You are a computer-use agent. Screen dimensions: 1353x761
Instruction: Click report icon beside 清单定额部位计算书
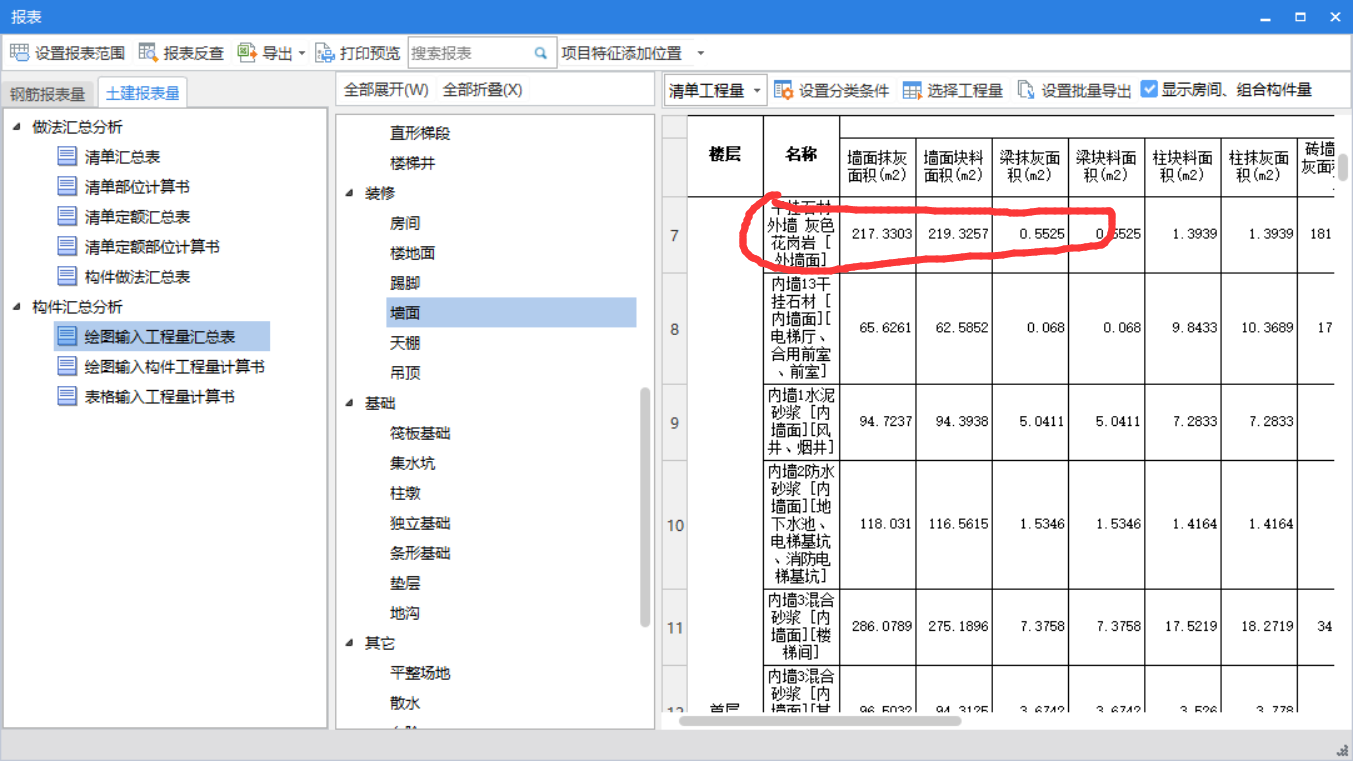[x=67, y=246]
